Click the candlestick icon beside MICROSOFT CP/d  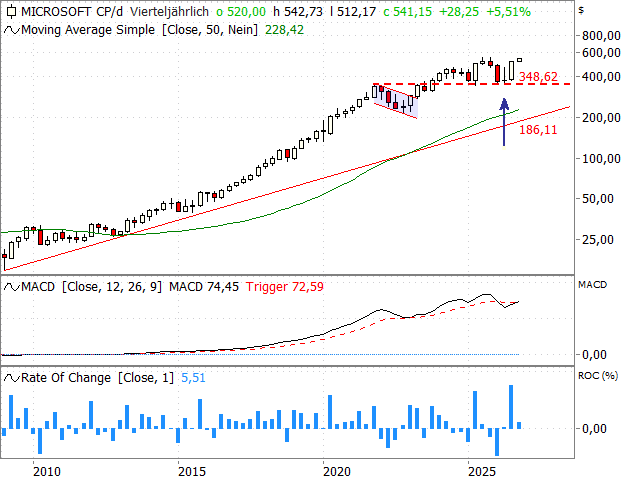point(12,11)
